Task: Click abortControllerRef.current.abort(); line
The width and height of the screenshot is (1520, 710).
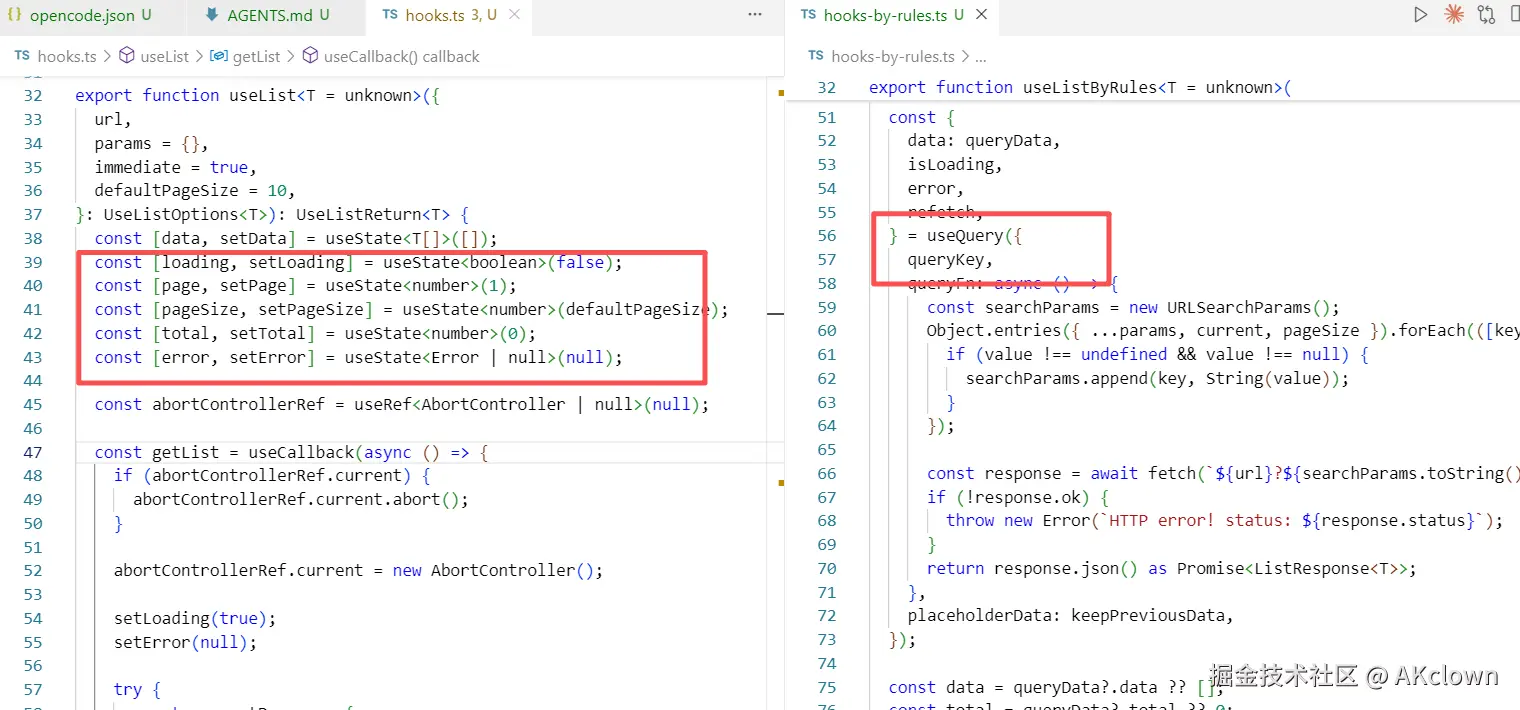Action: [x=301, y=499]
